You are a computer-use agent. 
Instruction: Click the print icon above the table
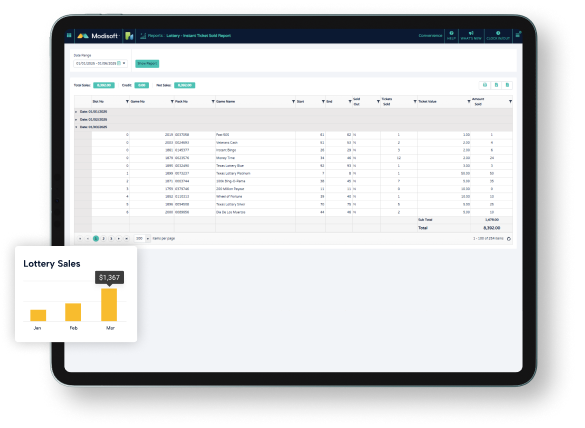coord(485,85)
